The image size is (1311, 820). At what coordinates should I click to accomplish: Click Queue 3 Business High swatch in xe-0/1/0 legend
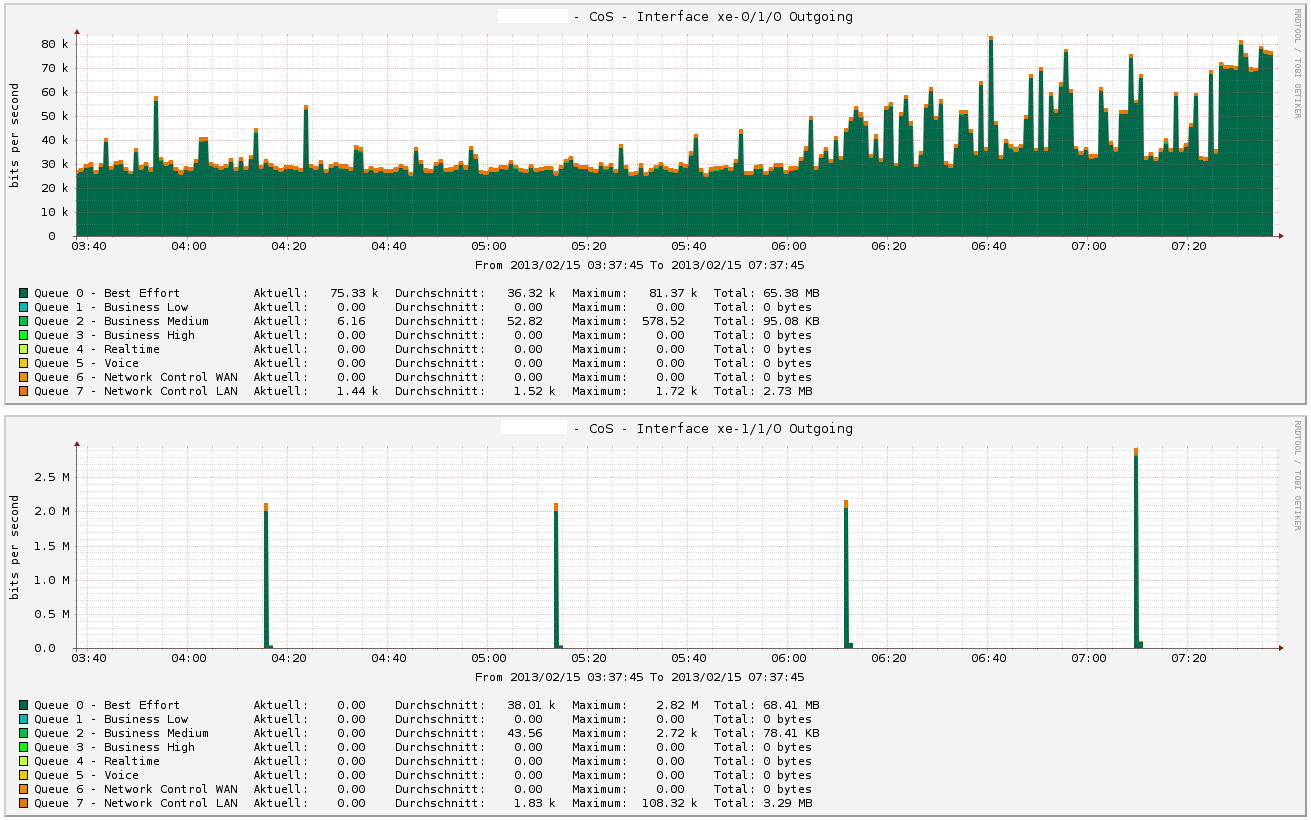click(x=23, y=335)
